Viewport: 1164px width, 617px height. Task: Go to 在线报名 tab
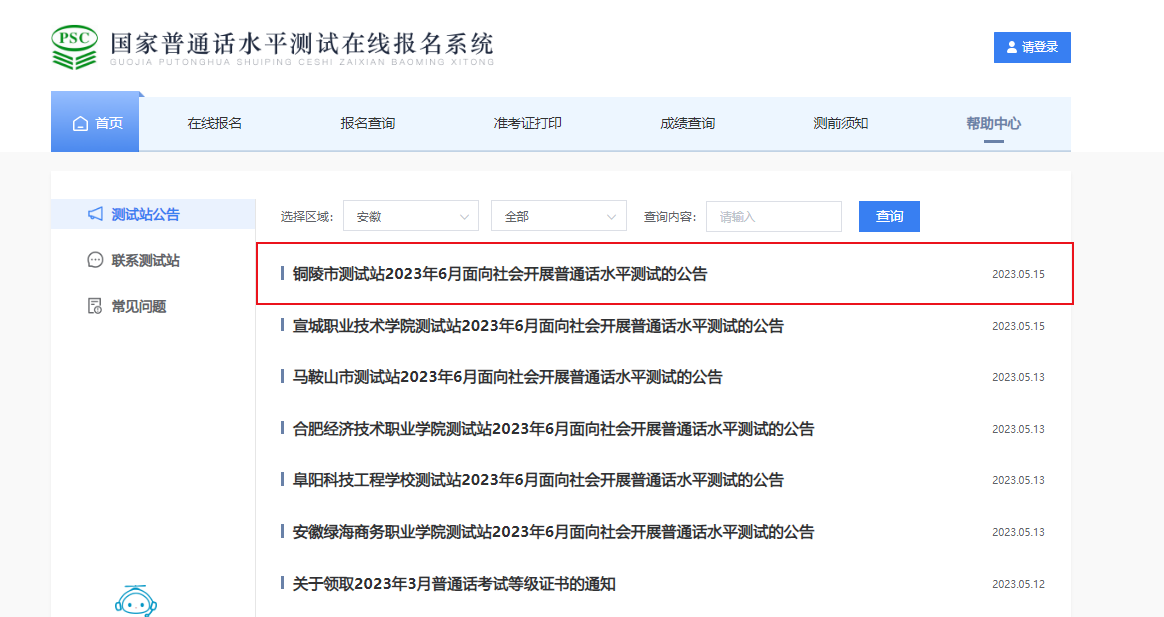(215, 123)
